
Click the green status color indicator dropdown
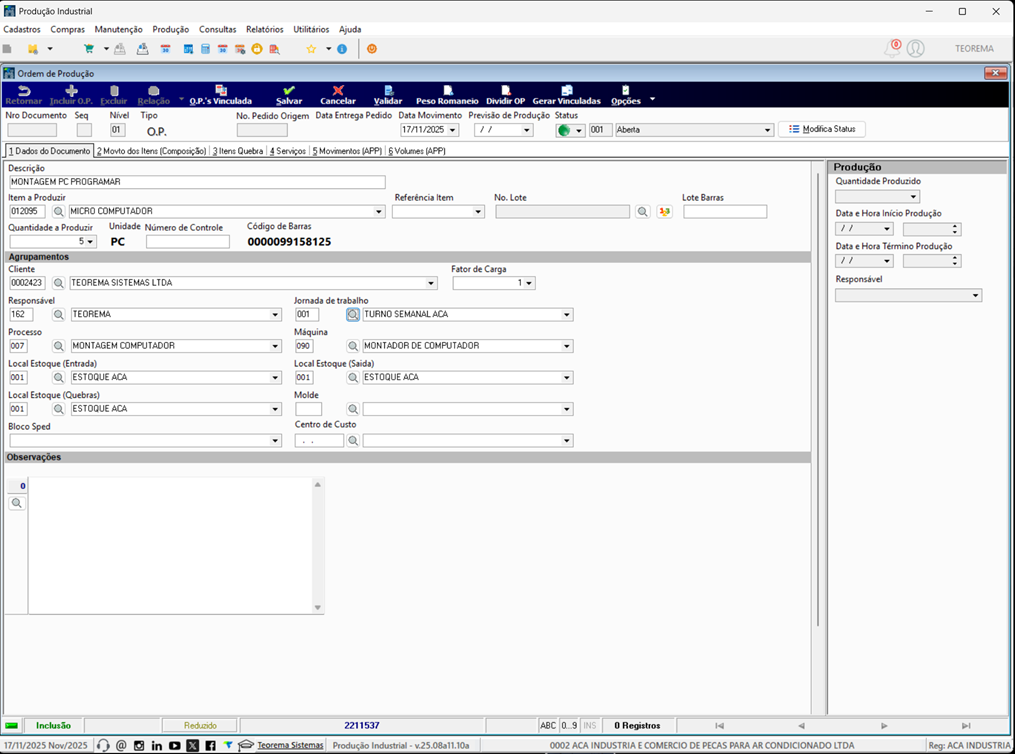point(570,130)
